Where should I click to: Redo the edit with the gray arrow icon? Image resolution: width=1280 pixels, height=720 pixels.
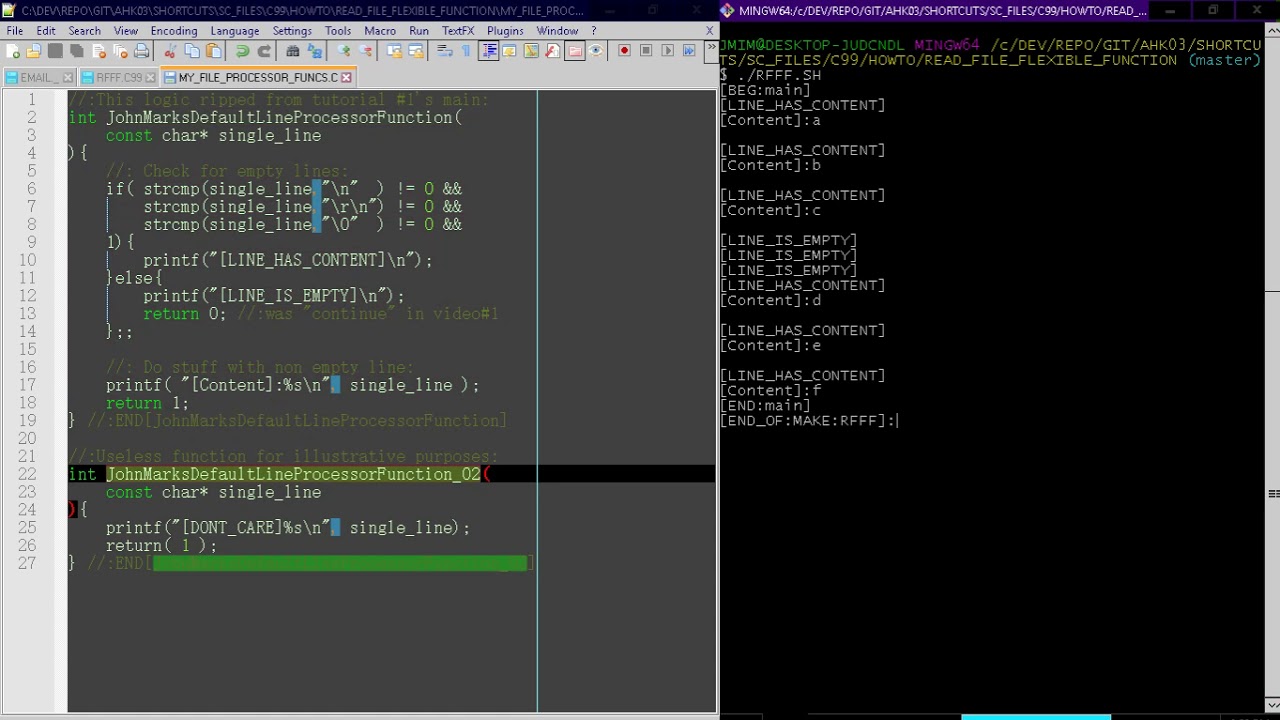tap(264, 51)
